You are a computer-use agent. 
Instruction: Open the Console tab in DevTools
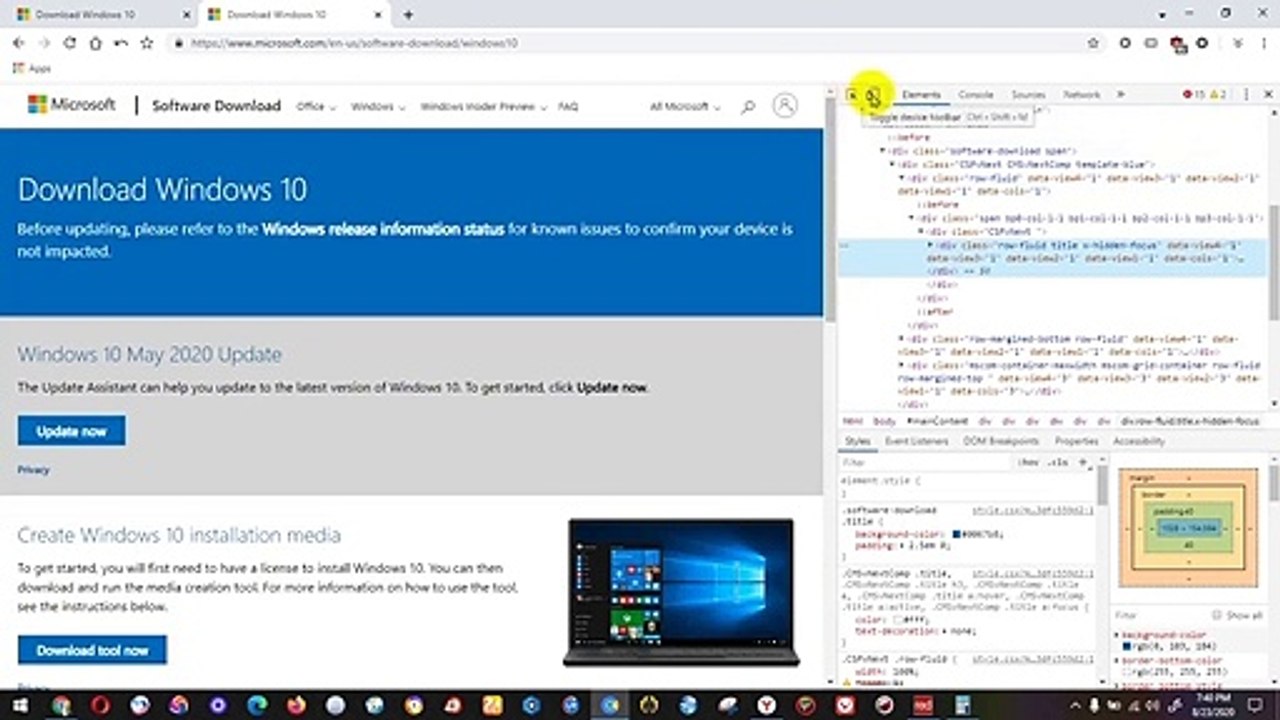pos(976,95)
